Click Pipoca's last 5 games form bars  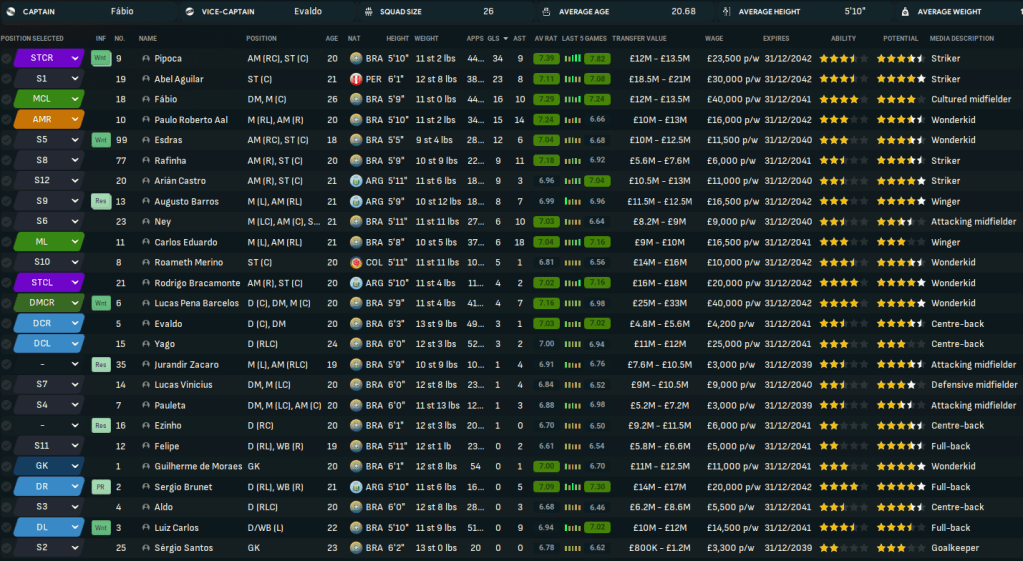(573, 58)
